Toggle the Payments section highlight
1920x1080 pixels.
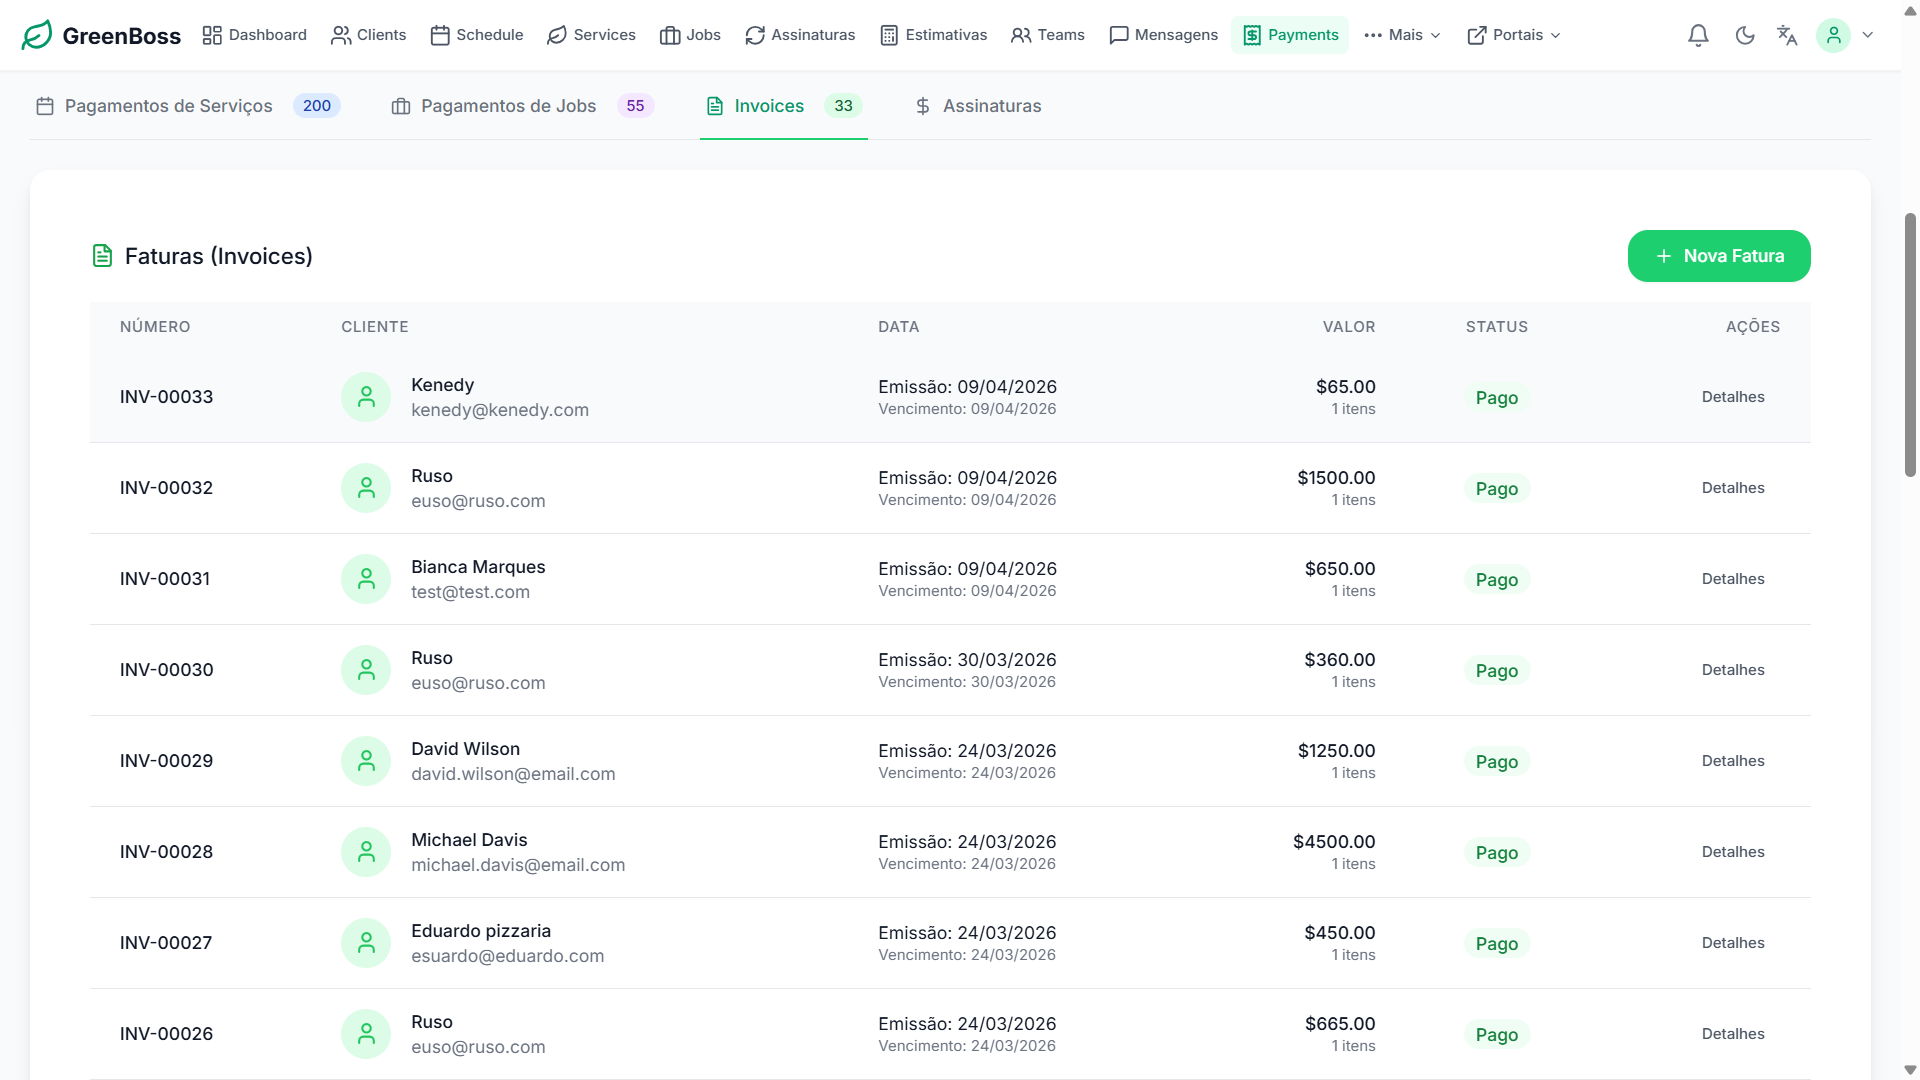pyautogui.click(x=1290, y=35)
